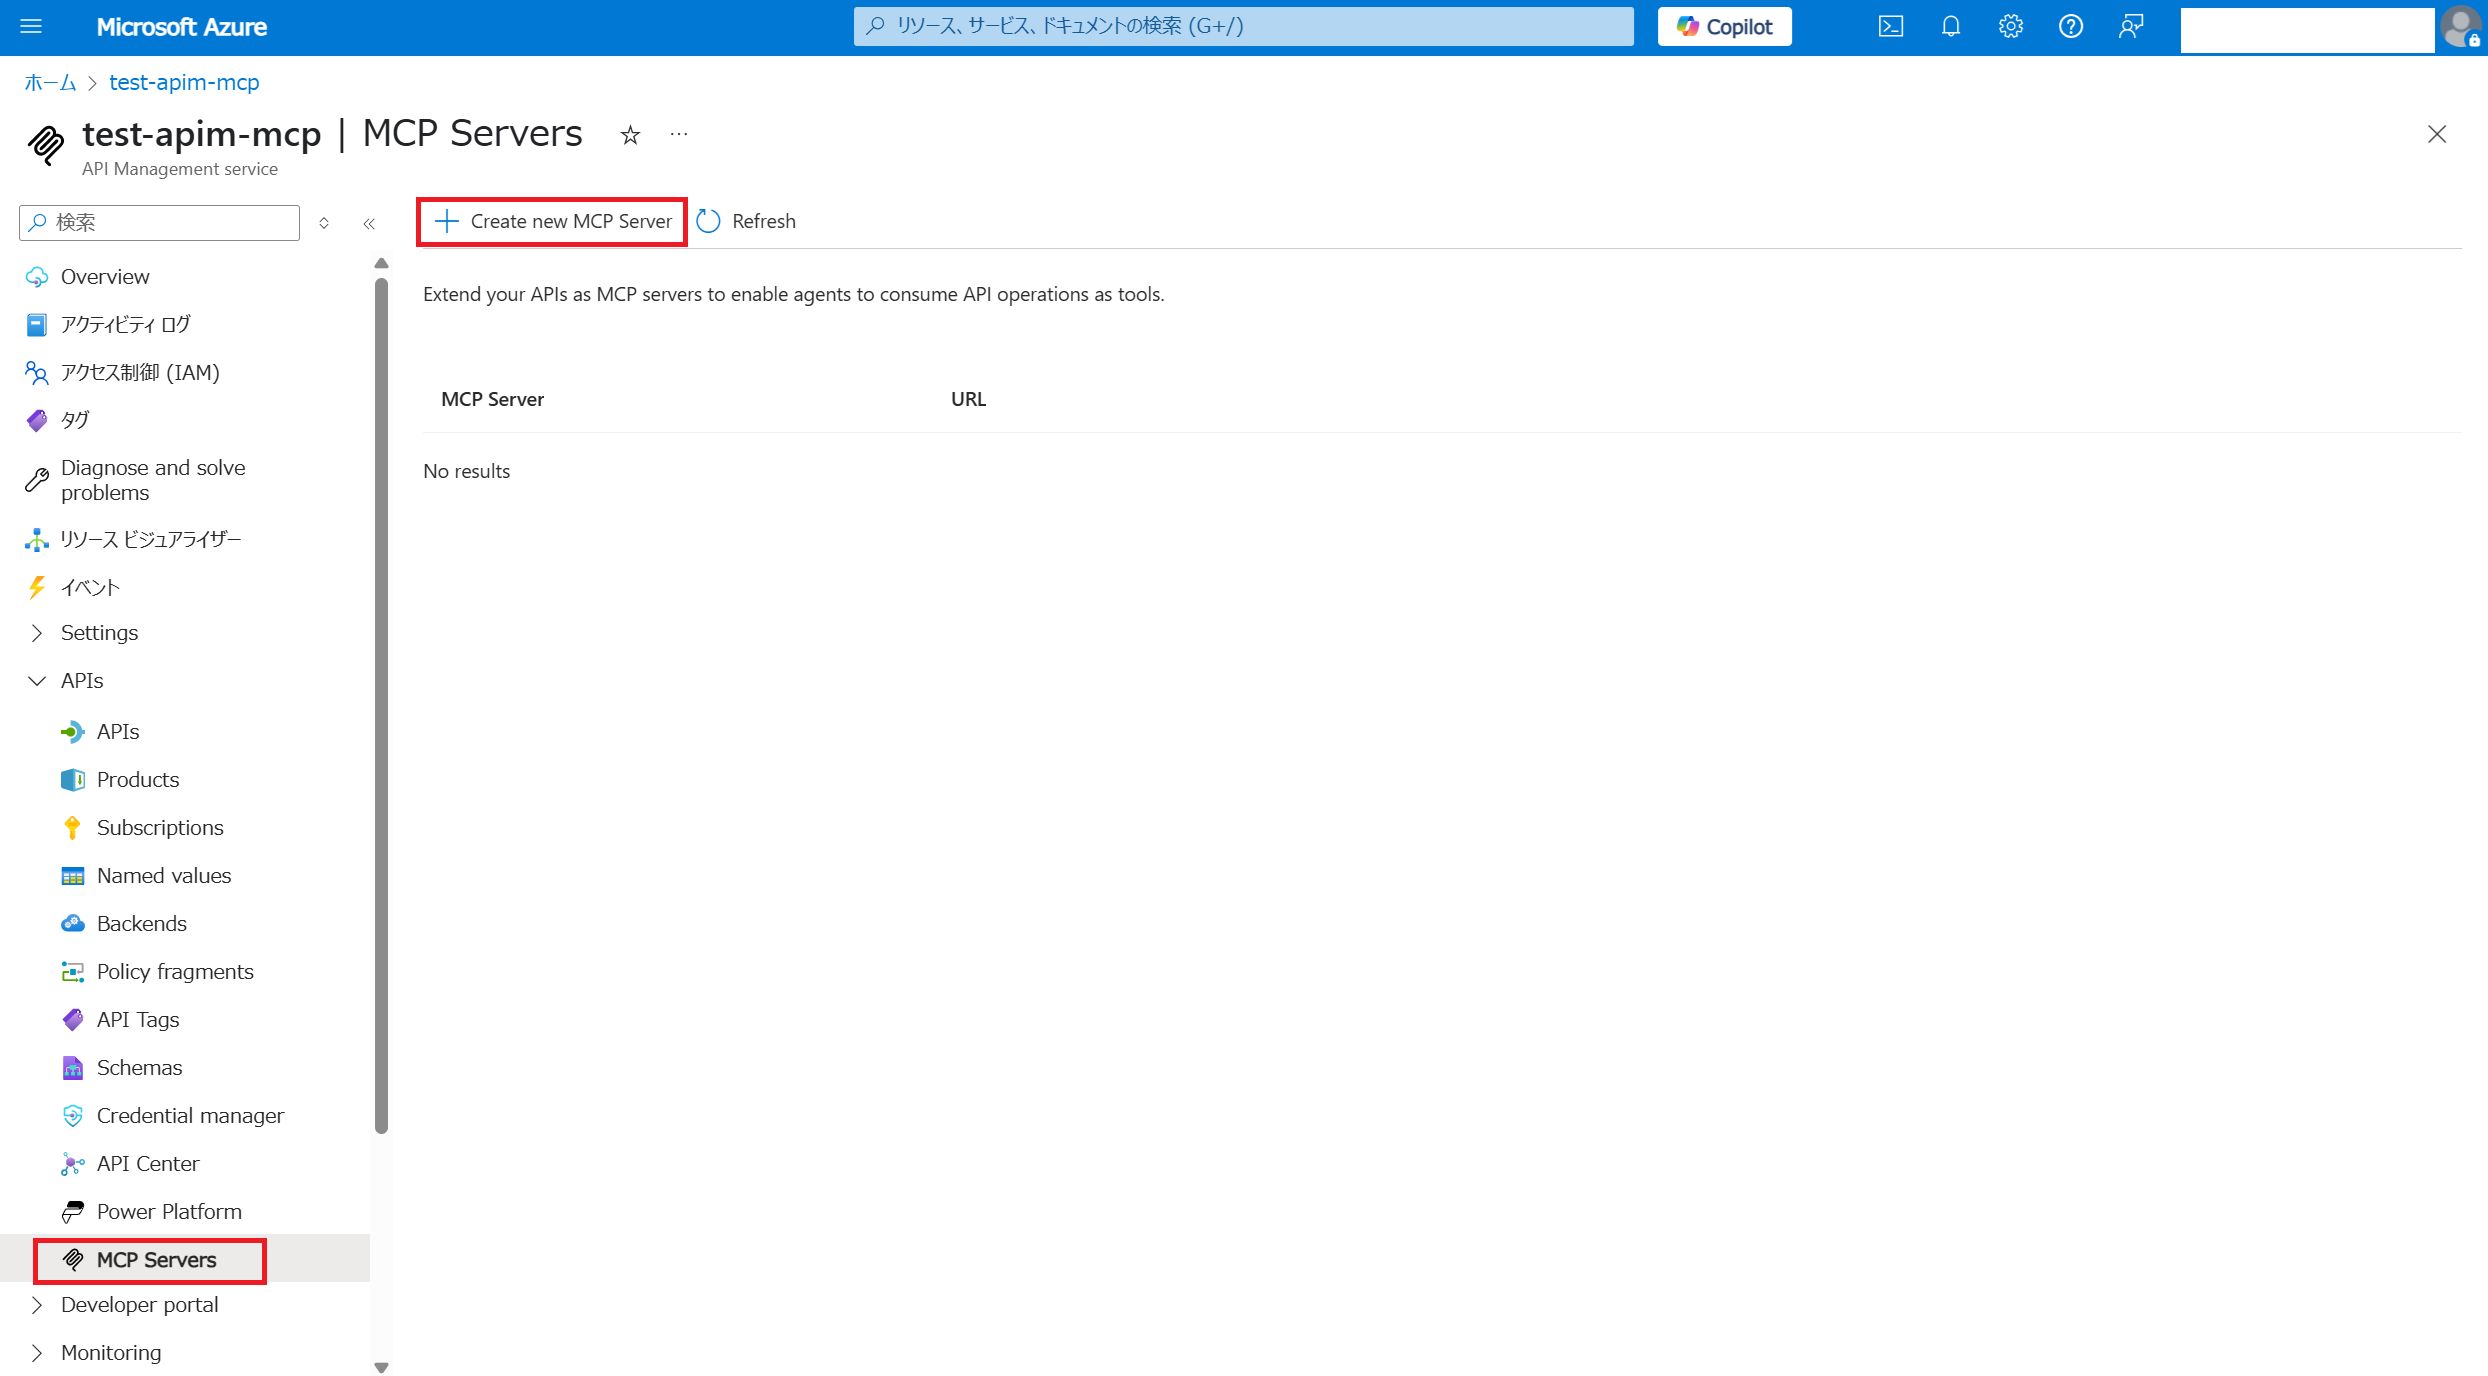This screenshot has width=2488, height=1376.
Task: Launch Copilot from the header
Action: click(x=1724, y=27)
